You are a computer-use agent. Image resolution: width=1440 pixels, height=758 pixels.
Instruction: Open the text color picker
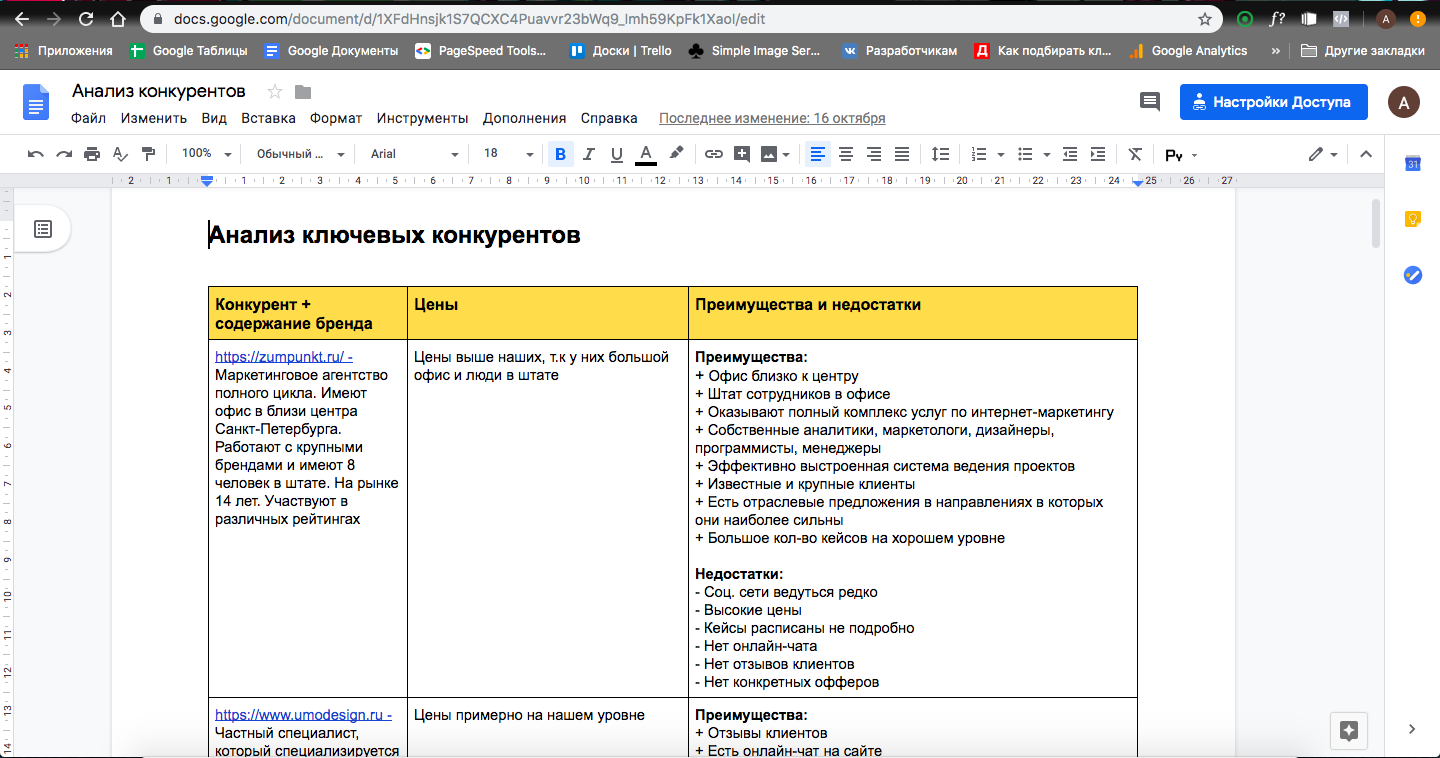click(x=646, y=154)
